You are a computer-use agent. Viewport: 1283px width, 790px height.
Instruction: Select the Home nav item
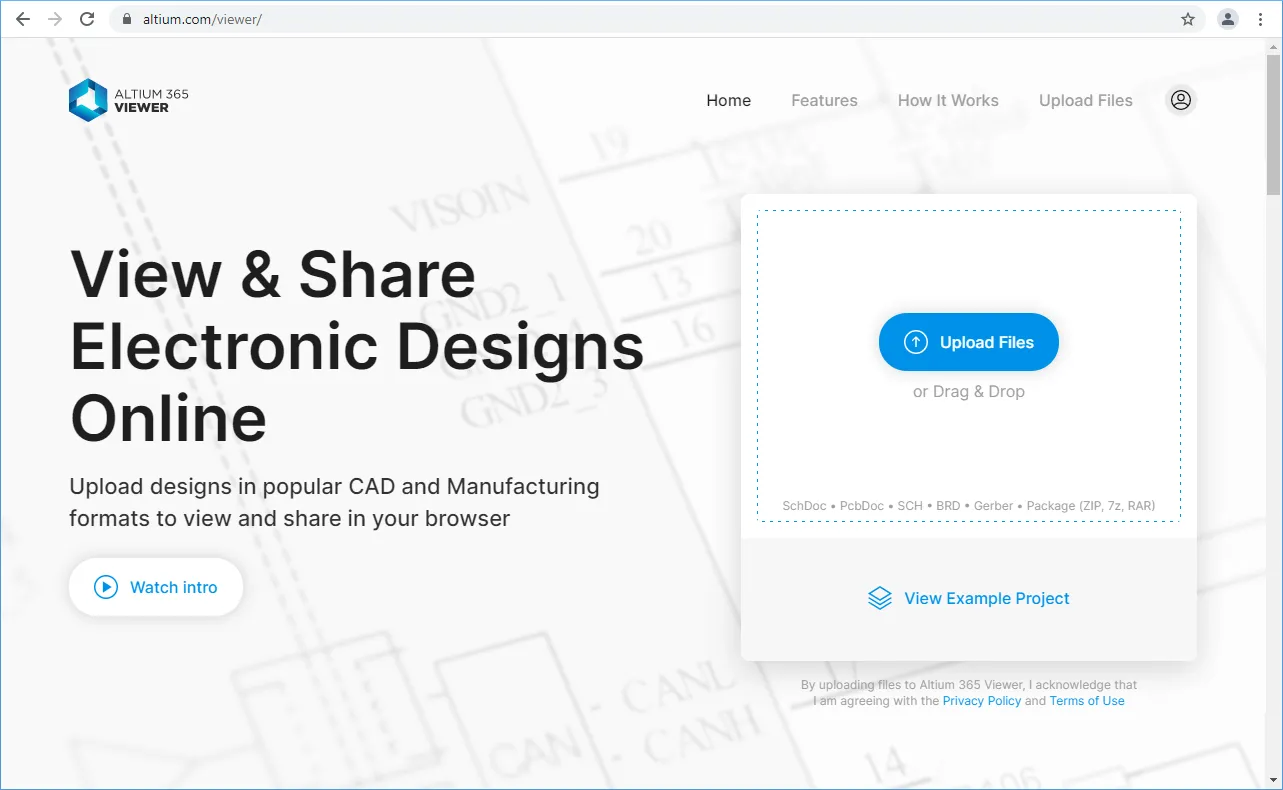(x=728, y=100)
